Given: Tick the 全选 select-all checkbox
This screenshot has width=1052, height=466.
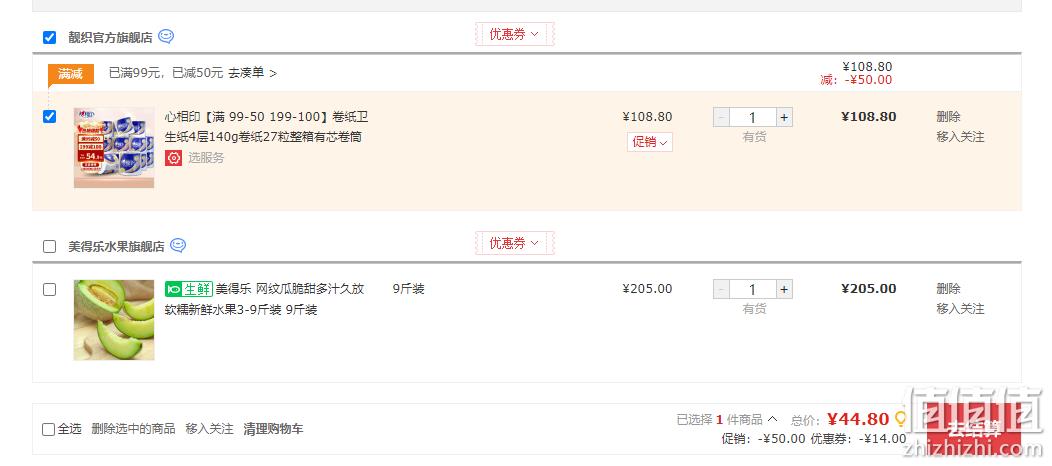Looking at the screenshot, I should (48, 429).
